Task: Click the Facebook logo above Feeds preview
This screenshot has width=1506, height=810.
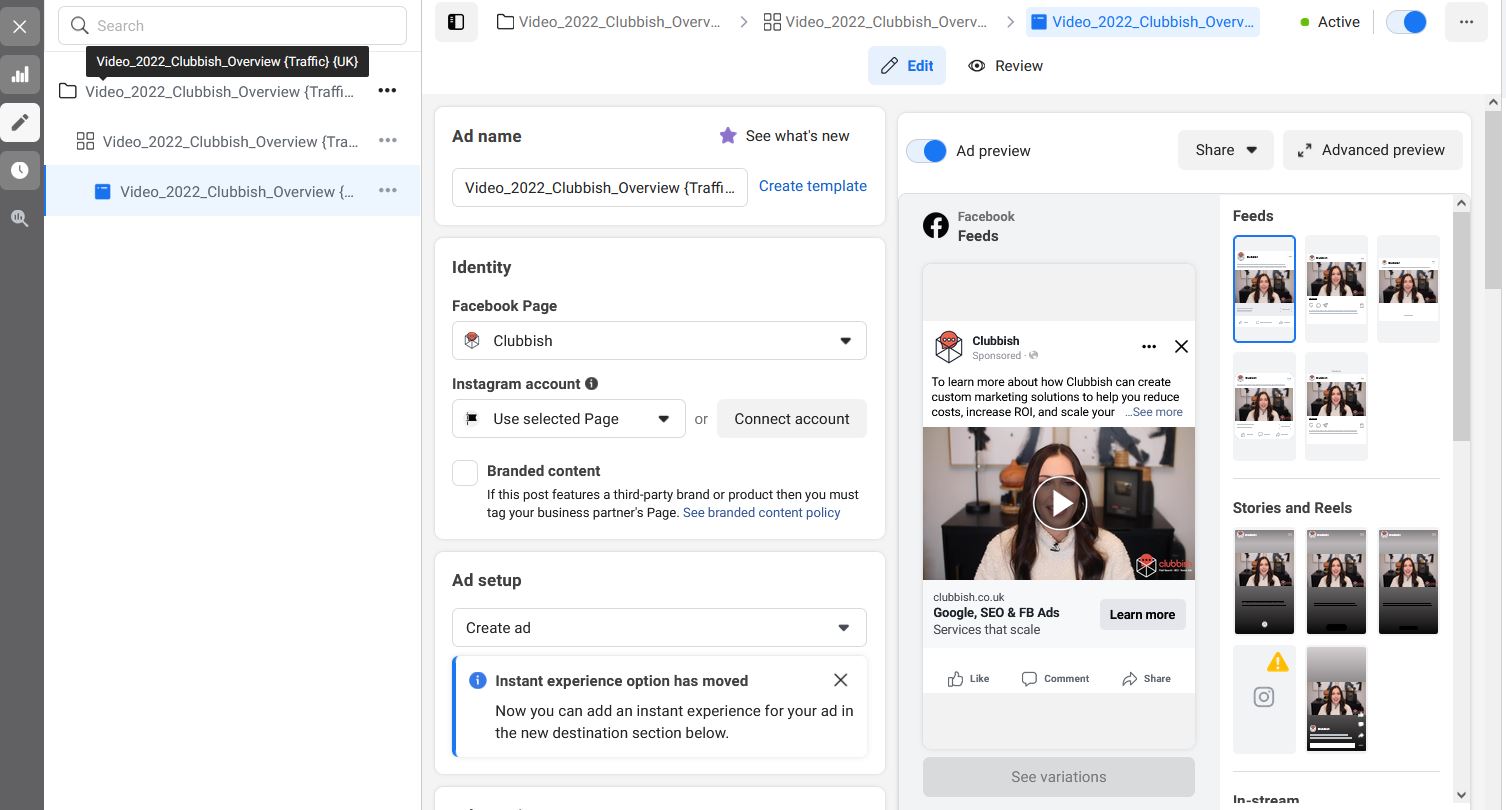Action: tap(936, 226)
